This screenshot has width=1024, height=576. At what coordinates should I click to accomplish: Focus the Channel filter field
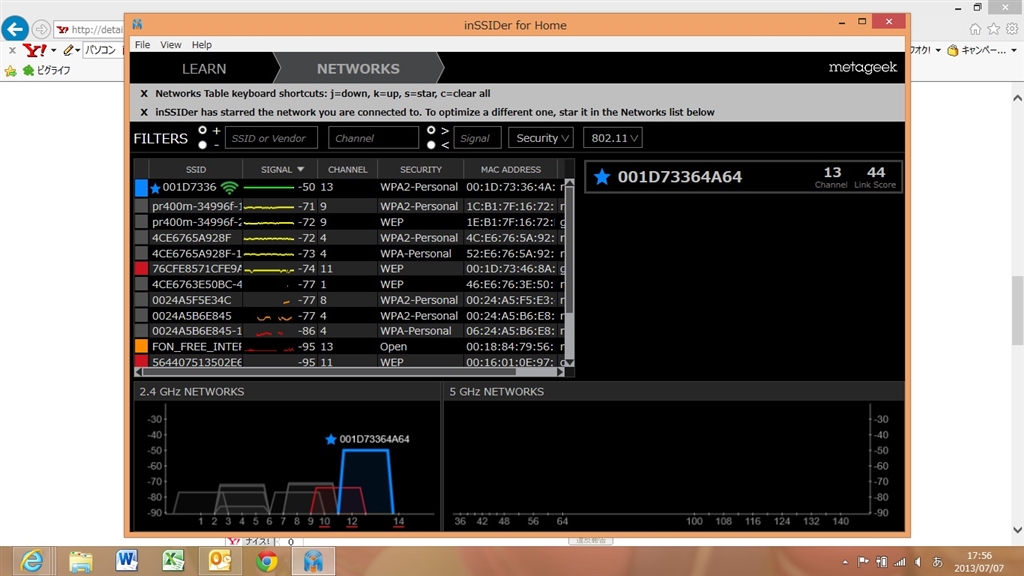coord(374,138)
